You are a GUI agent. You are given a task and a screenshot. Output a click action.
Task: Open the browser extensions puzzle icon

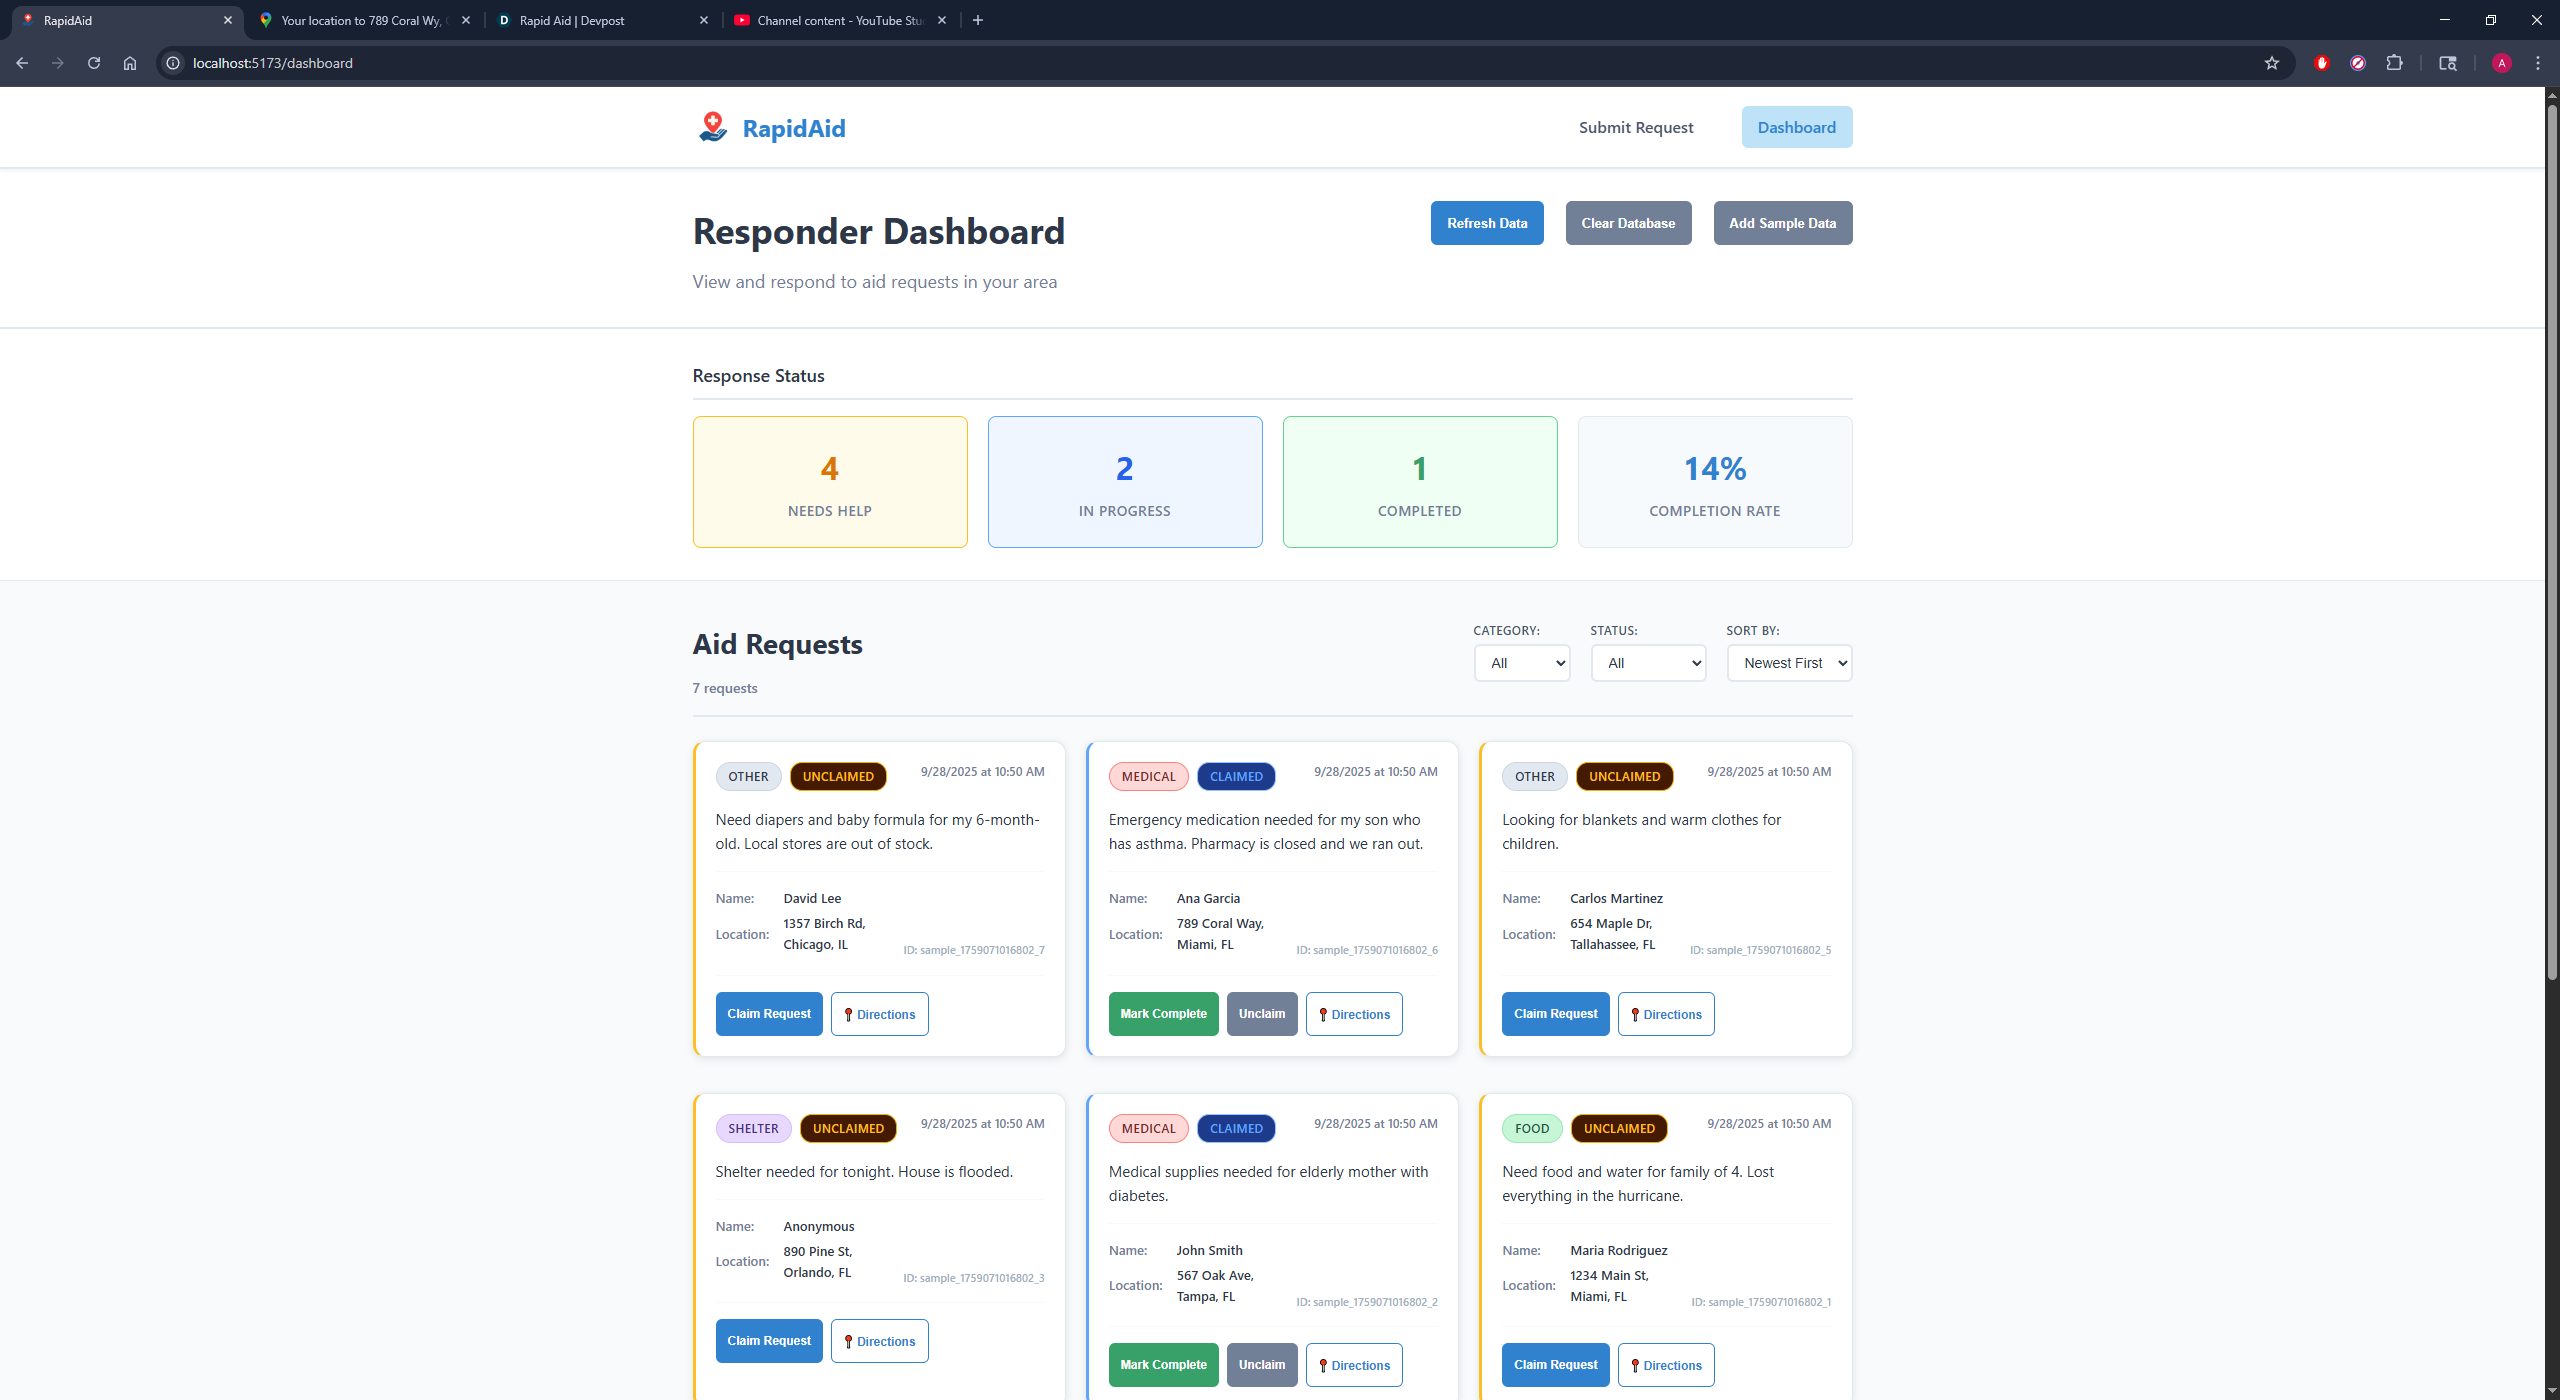2394,63
